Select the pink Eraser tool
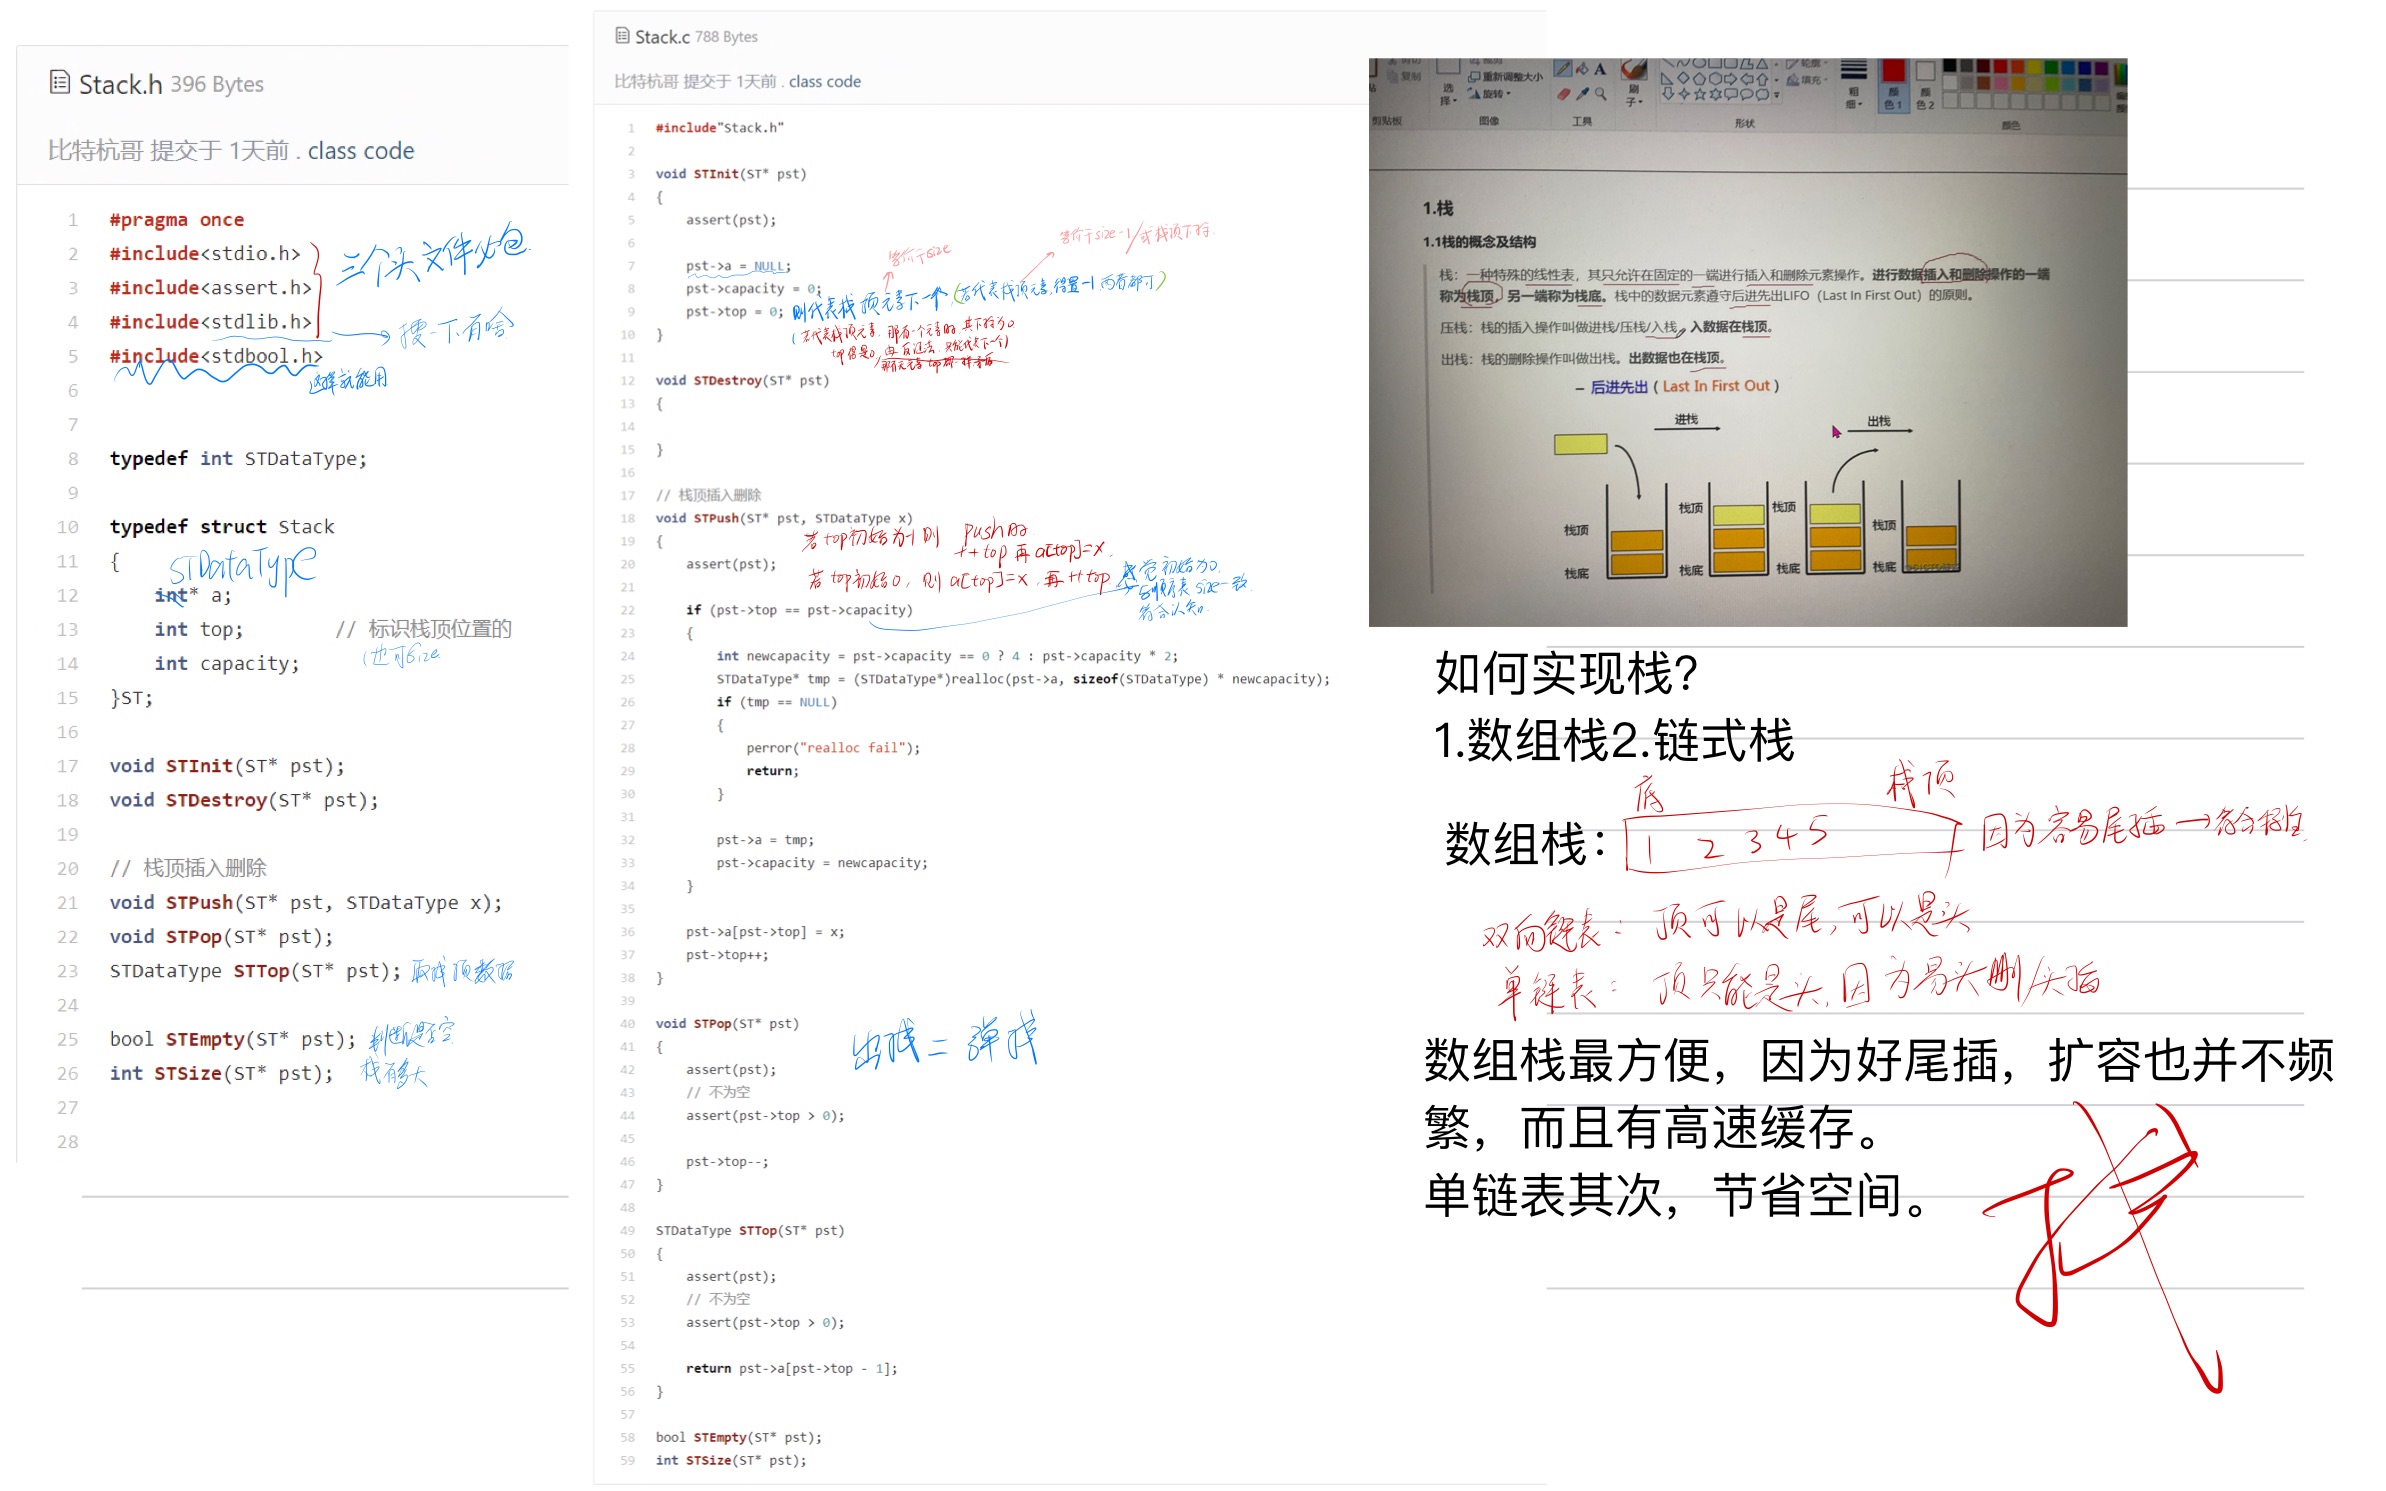The height and width of the screenshot is (1491, 2386). (x=1563, y=94)
